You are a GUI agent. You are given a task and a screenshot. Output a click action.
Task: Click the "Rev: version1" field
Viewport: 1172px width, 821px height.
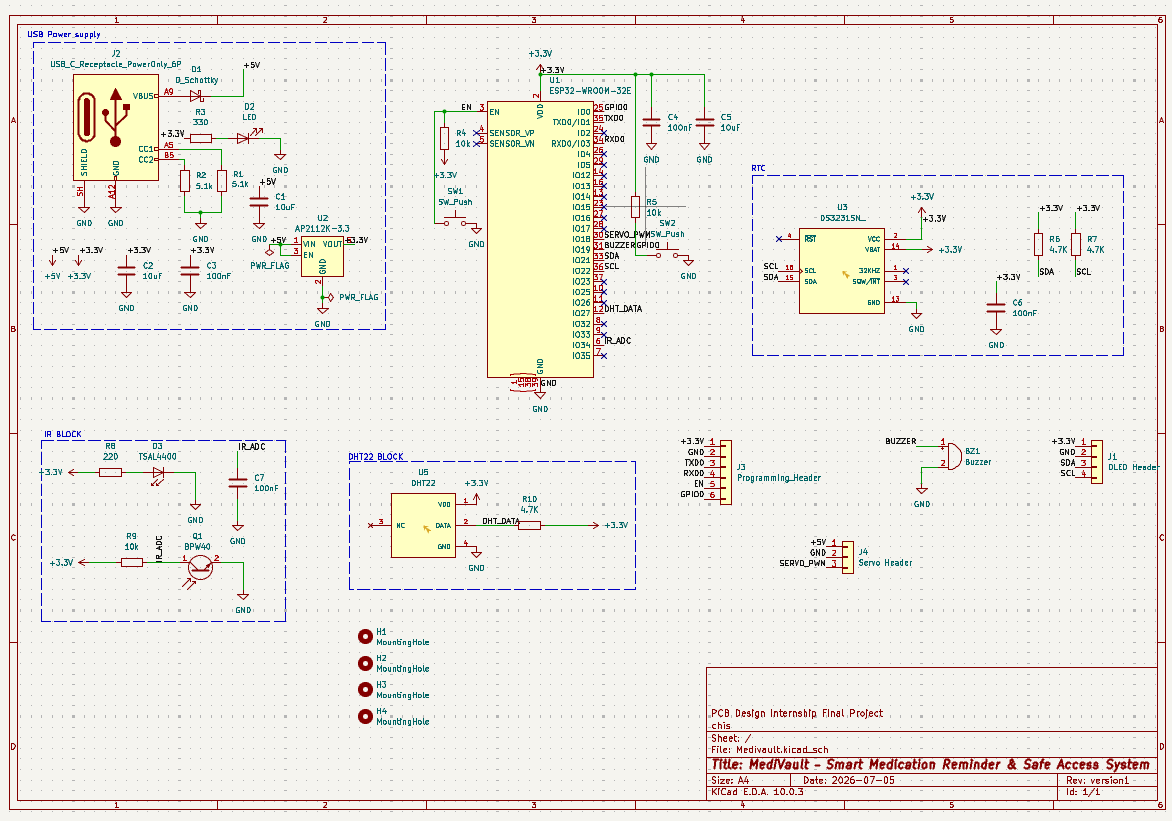coord(1097,780)
